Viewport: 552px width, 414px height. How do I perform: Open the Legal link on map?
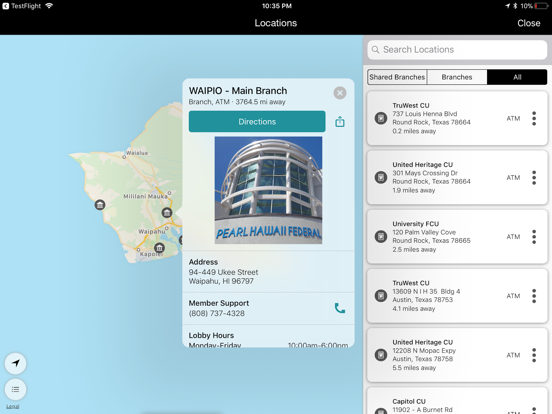click(x=13, y=406)
